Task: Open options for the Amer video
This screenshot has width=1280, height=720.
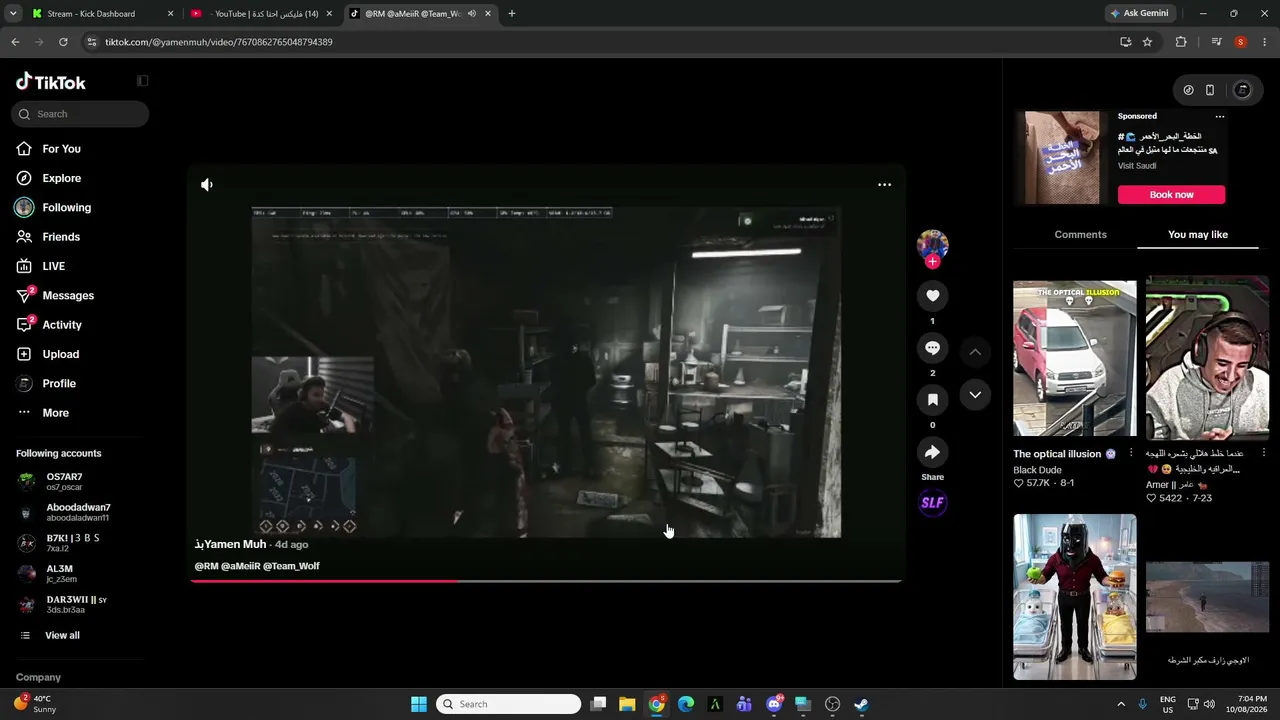Action: (1263, 453)
